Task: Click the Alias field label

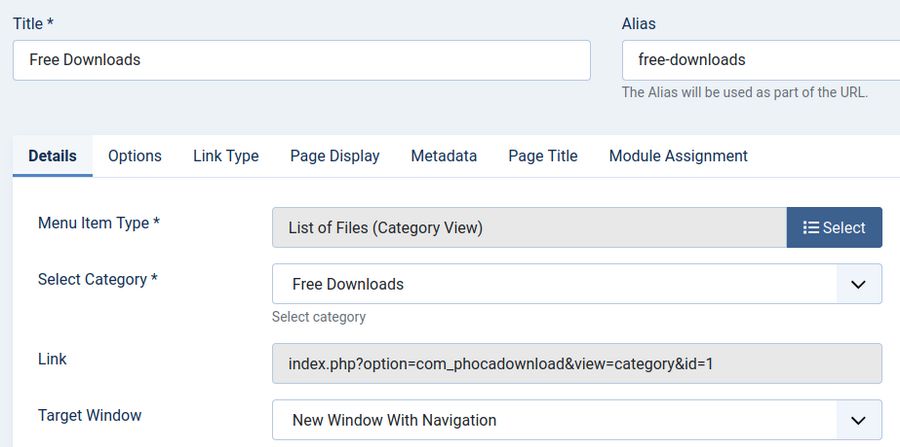Action: (638, 23)
